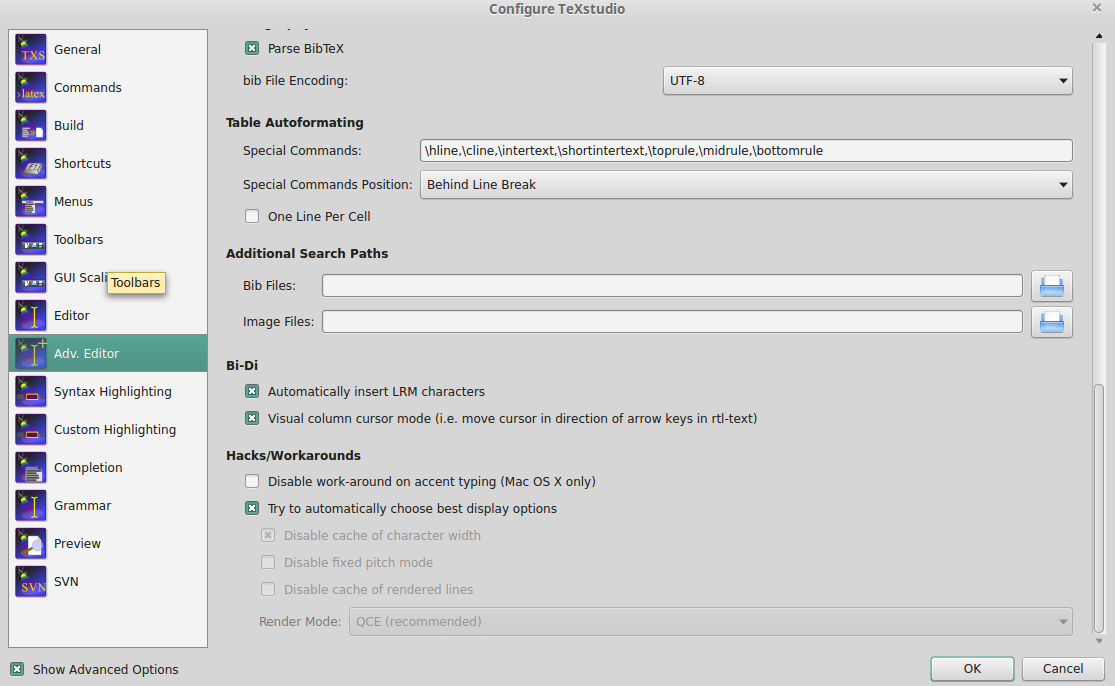Click the Editor cursor icon
1115x686 pixels.
click(31, 316)
